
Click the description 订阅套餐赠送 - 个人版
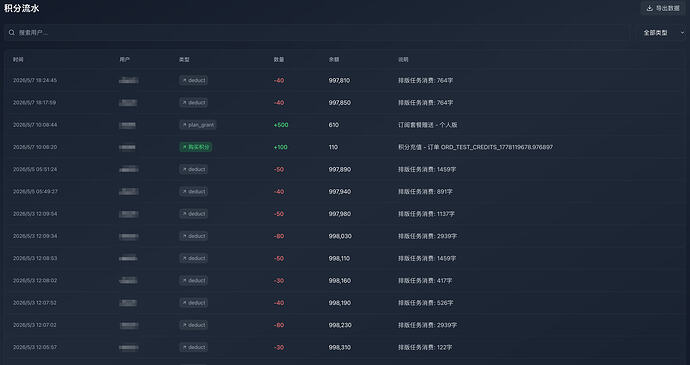coord(428,125)
